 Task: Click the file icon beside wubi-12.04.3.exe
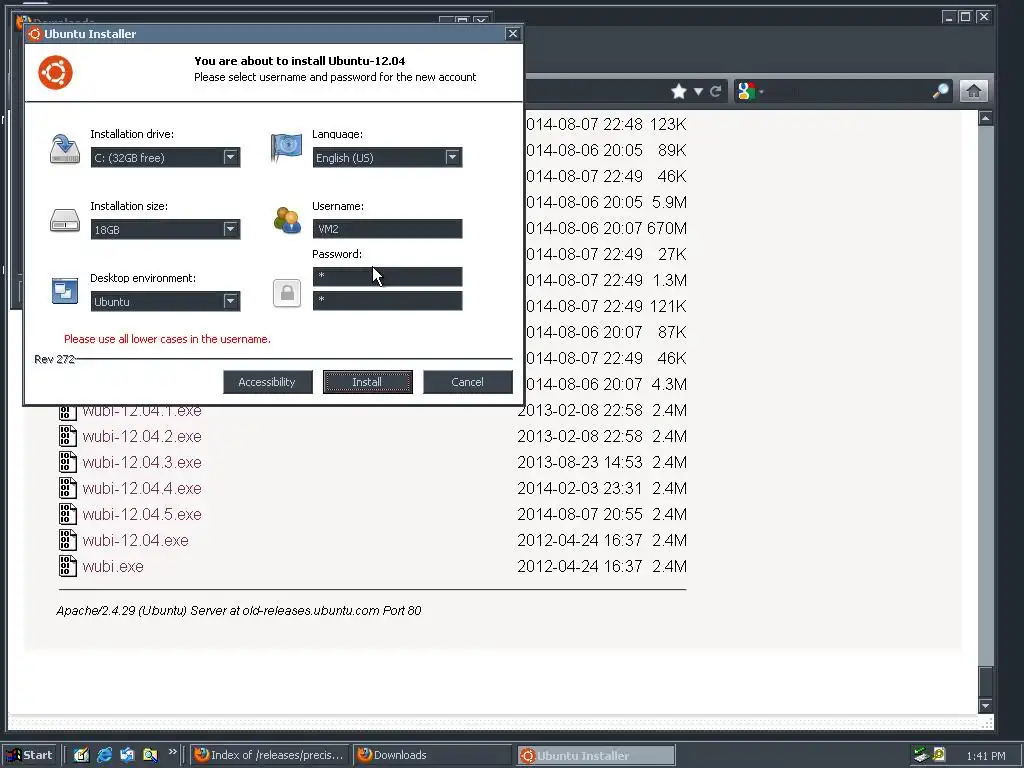pos(67,462)
